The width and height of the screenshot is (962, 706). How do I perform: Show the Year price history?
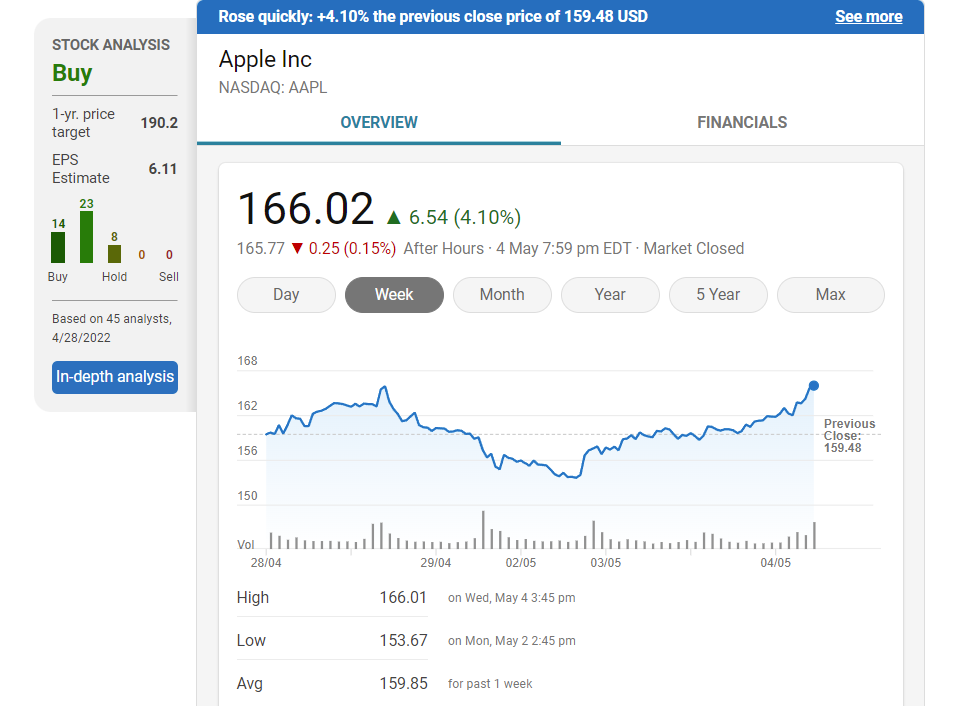point(610,295)
